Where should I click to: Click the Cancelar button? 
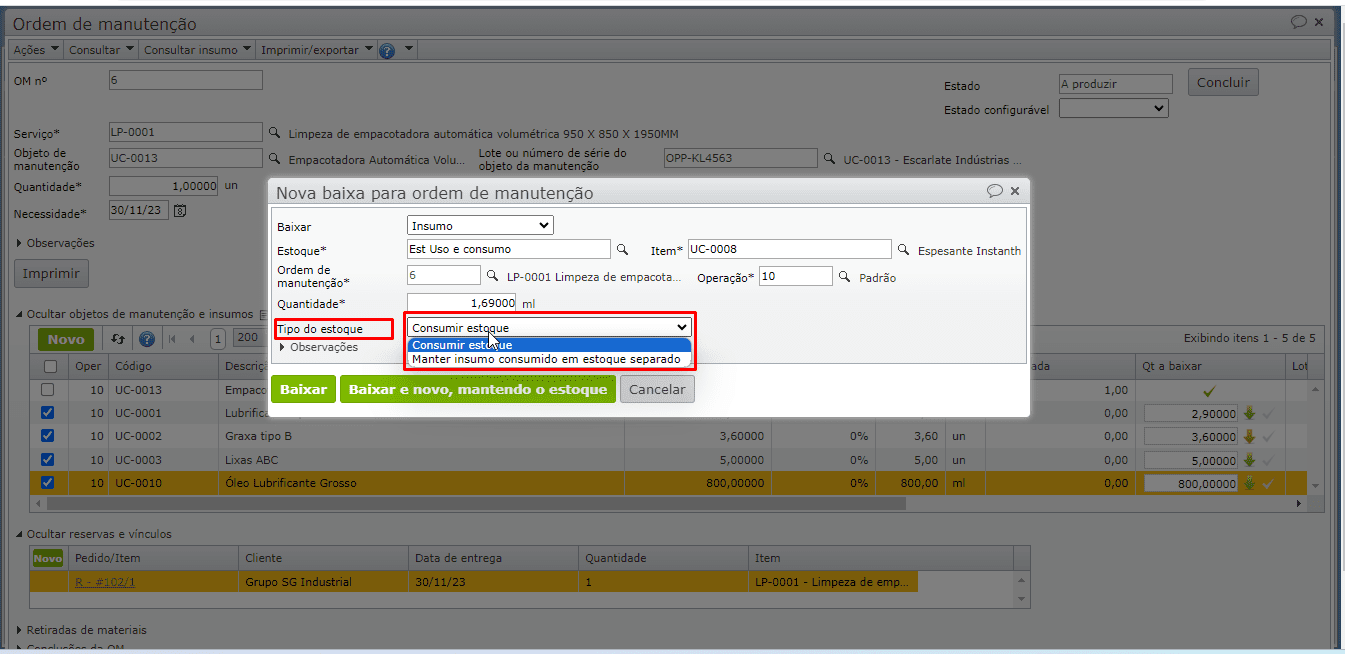click(x=657, y=390)
